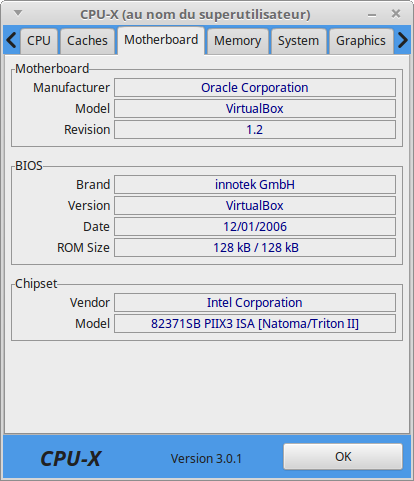This screenshot has height=481, width=414.
Task: Select the BIOS Version VirtualBox value
Action: tap(255, 206)
